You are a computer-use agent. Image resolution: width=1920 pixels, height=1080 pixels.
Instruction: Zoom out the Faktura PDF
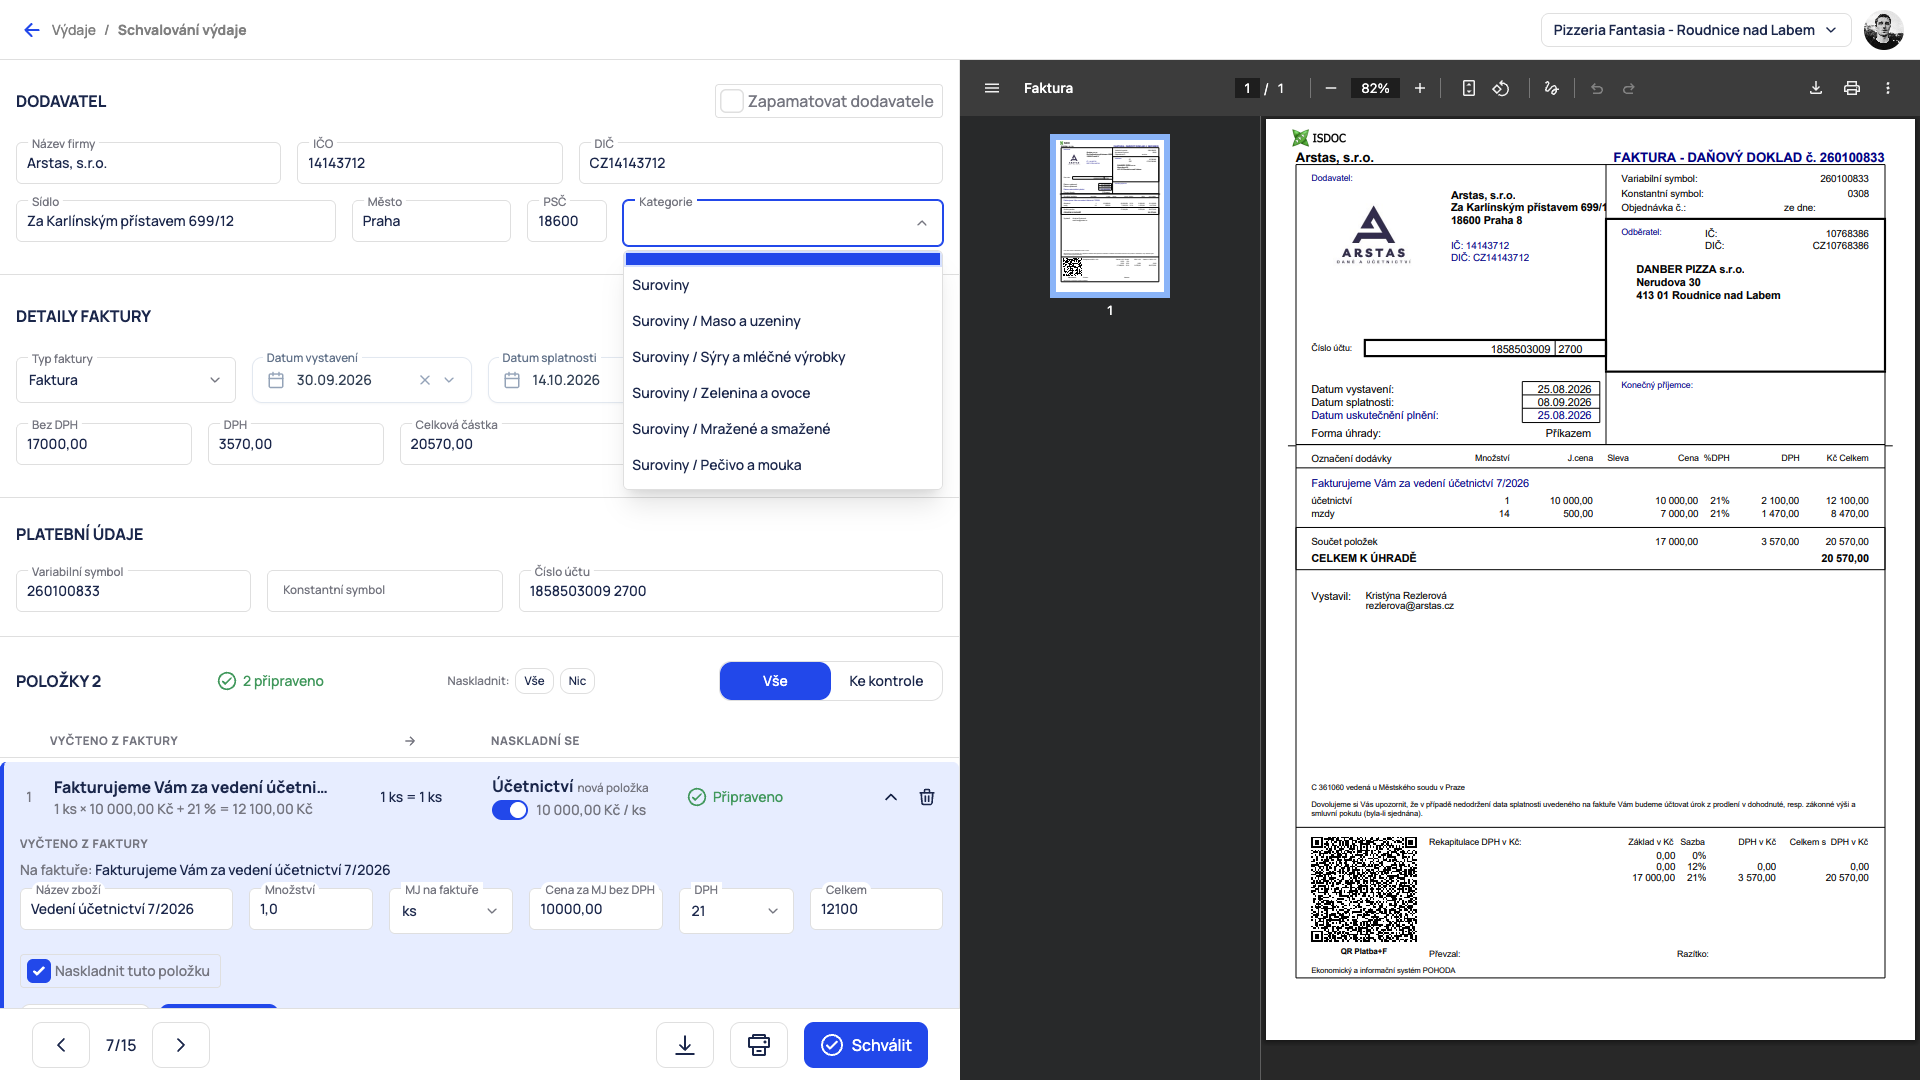pyautogui.click(x=1330, y=88)
